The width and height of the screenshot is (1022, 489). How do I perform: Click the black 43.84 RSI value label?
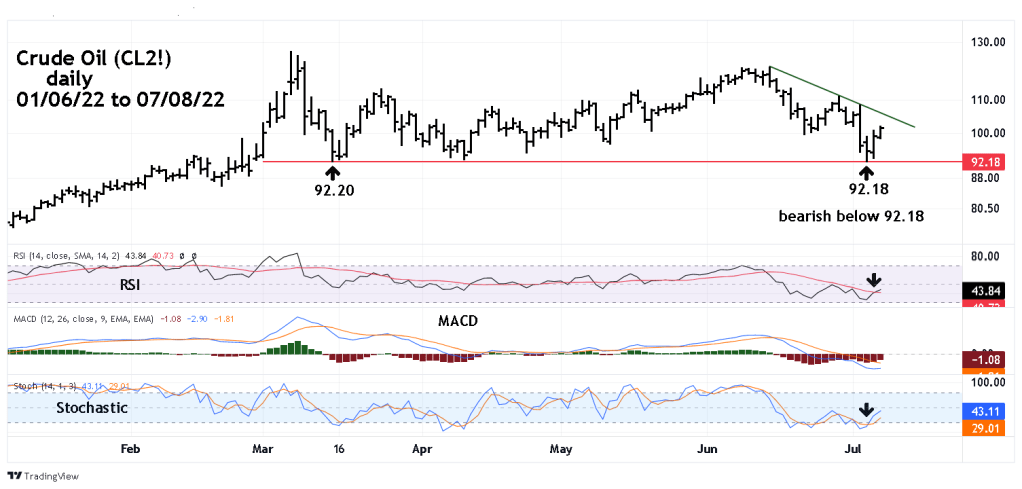(986, 291)
